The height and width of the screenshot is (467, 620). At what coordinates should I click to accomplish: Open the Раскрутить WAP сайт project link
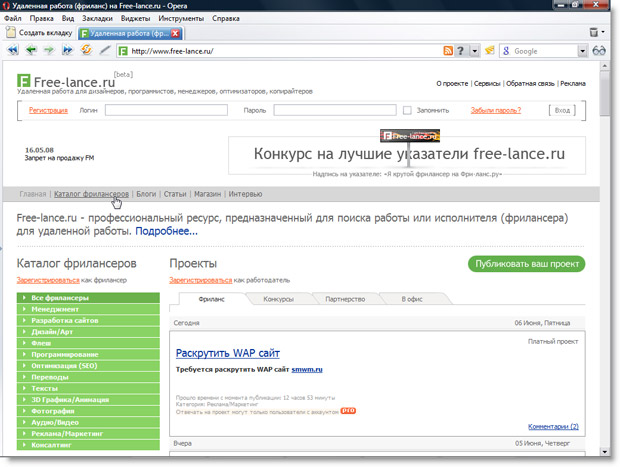pos(228,353)
